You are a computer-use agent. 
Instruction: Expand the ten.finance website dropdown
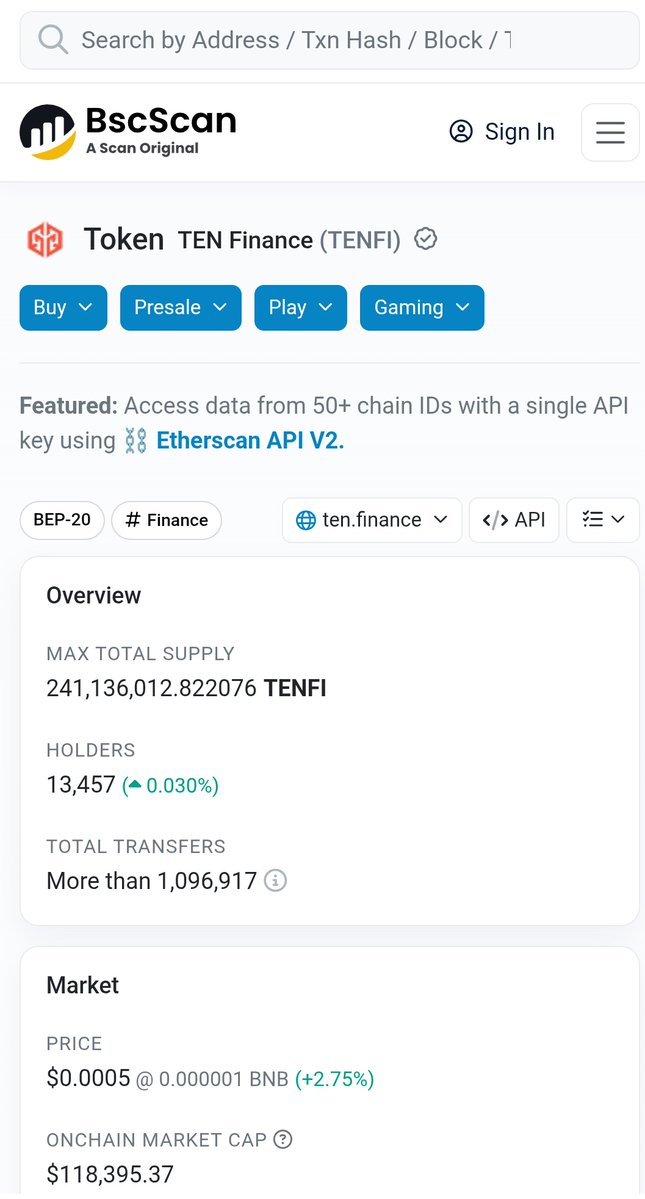click(371, 520)
